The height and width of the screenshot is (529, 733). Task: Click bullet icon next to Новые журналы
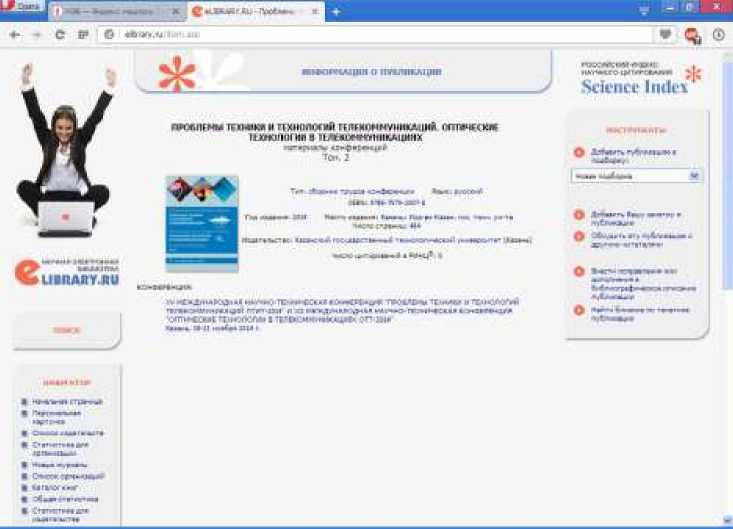25,465
